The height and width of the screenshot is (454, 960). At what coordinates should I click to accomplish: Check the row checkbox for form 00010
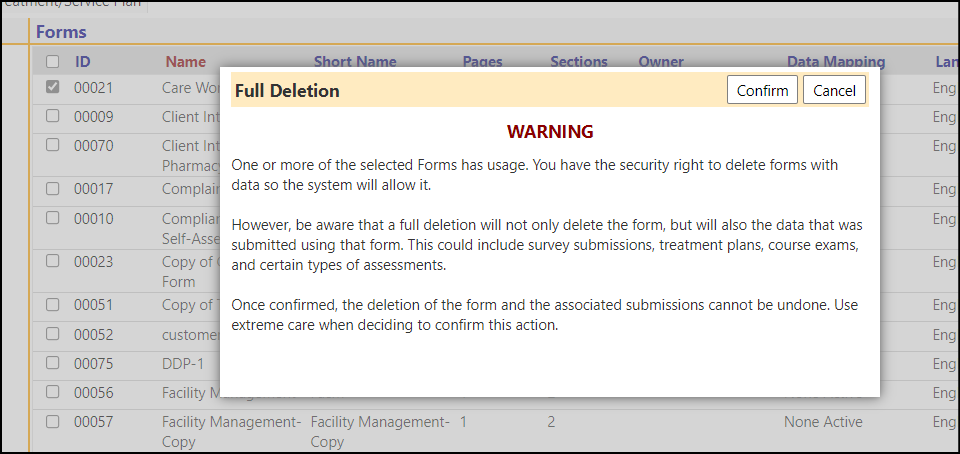(x=53, y=218)
